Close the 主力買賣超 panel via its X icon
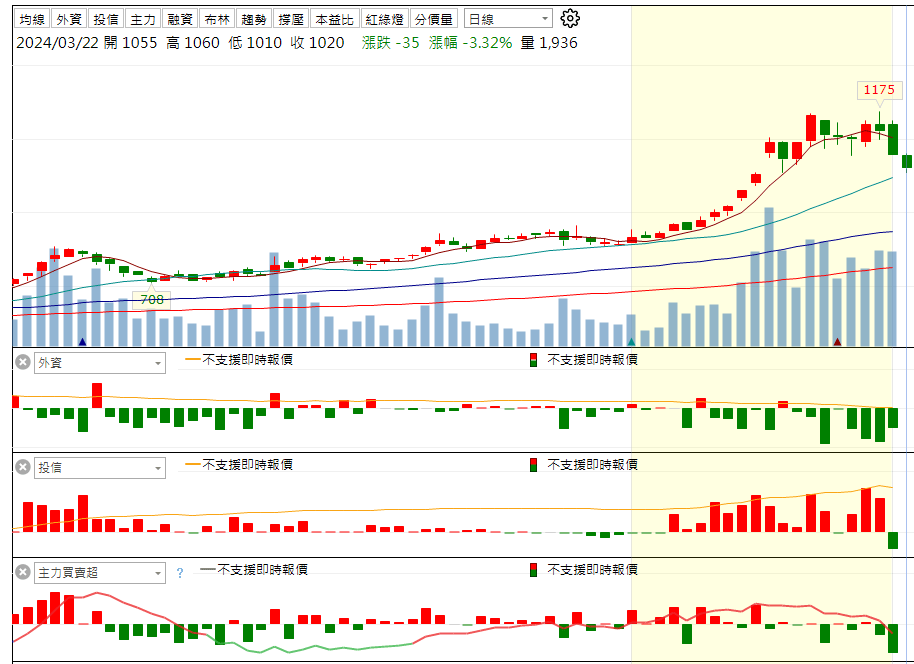Image resolution: width=914 pixels, height=664 pixels. 22,572
